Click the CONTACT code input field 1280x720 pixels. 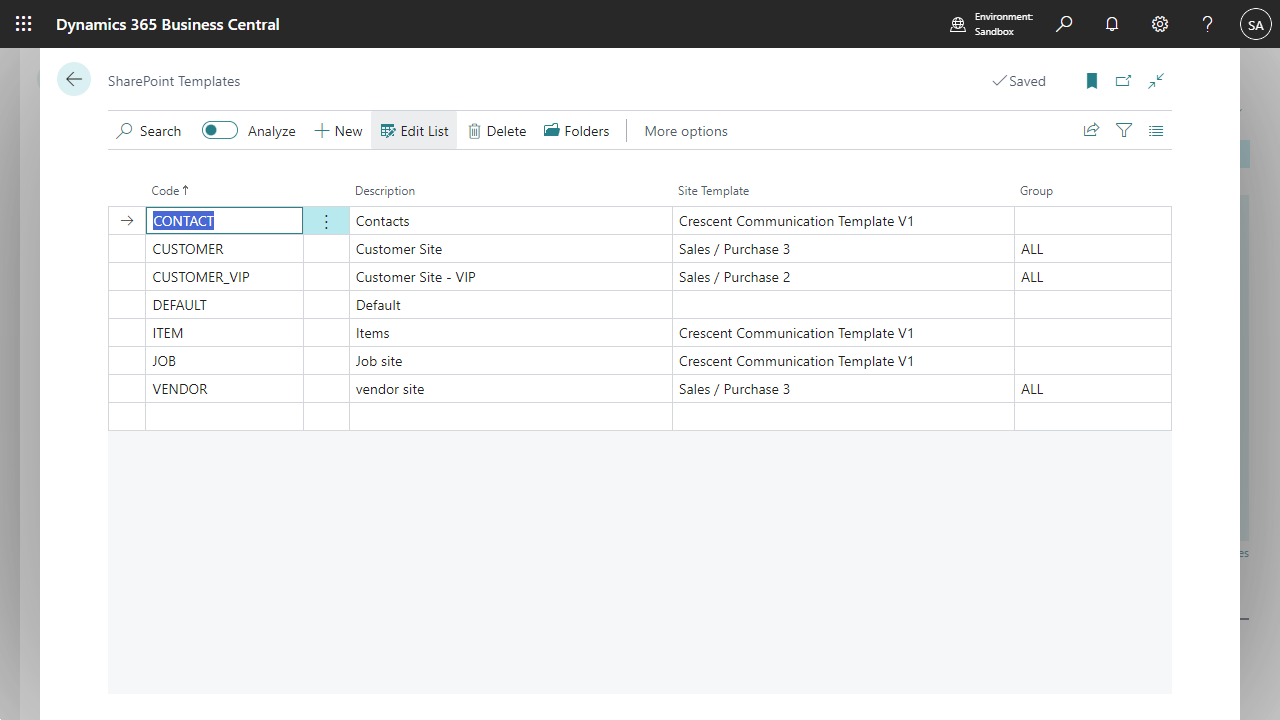[224, 221]
